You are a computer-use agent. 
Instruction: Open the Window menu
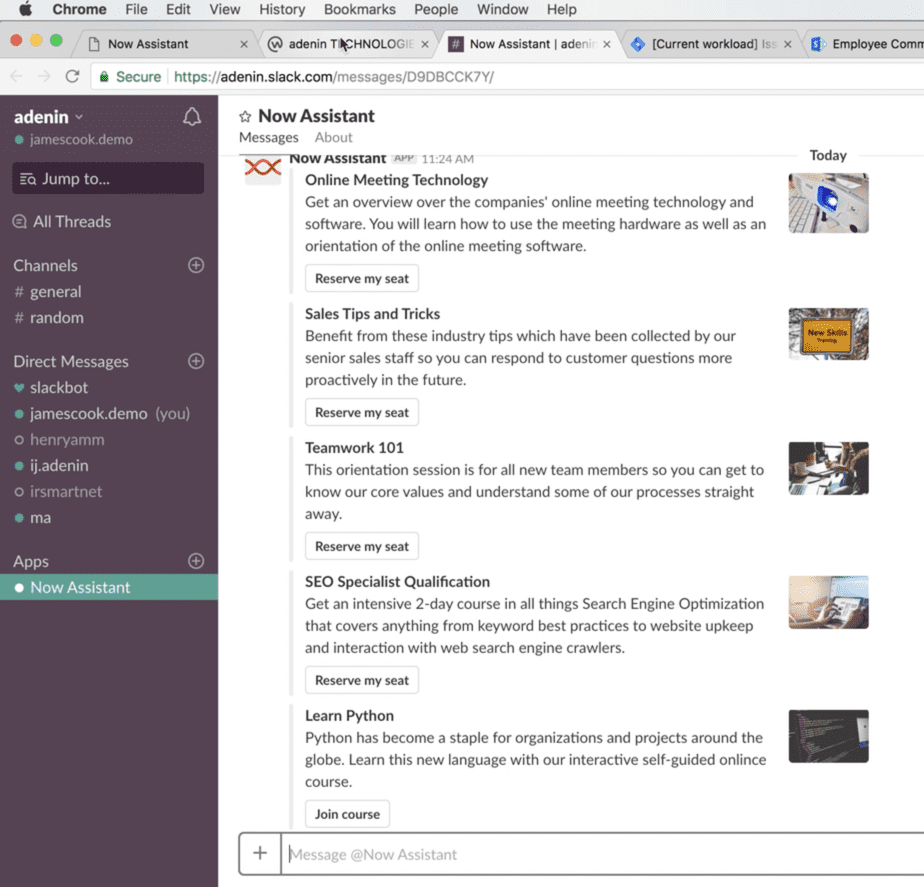point(502,9)
